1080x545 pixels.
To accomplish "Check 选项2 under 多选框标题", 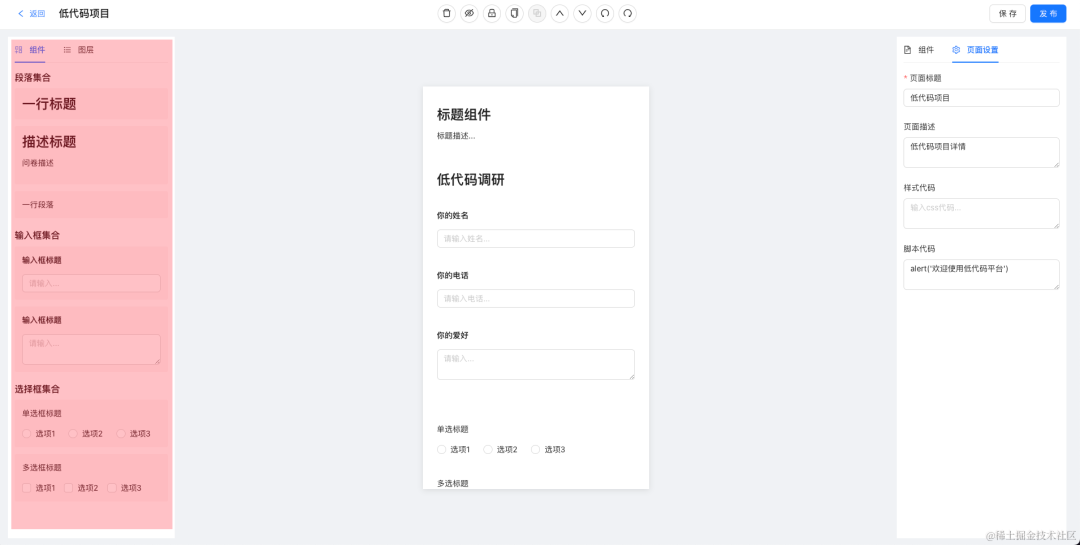I will [x=68, y=488].
